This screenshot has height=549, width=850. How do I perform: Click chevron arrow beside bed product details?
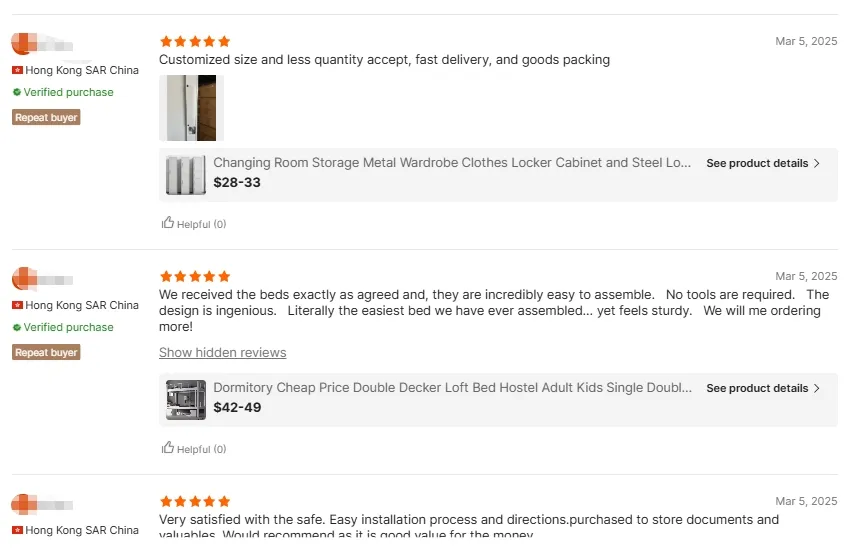(x=817, y=388)
